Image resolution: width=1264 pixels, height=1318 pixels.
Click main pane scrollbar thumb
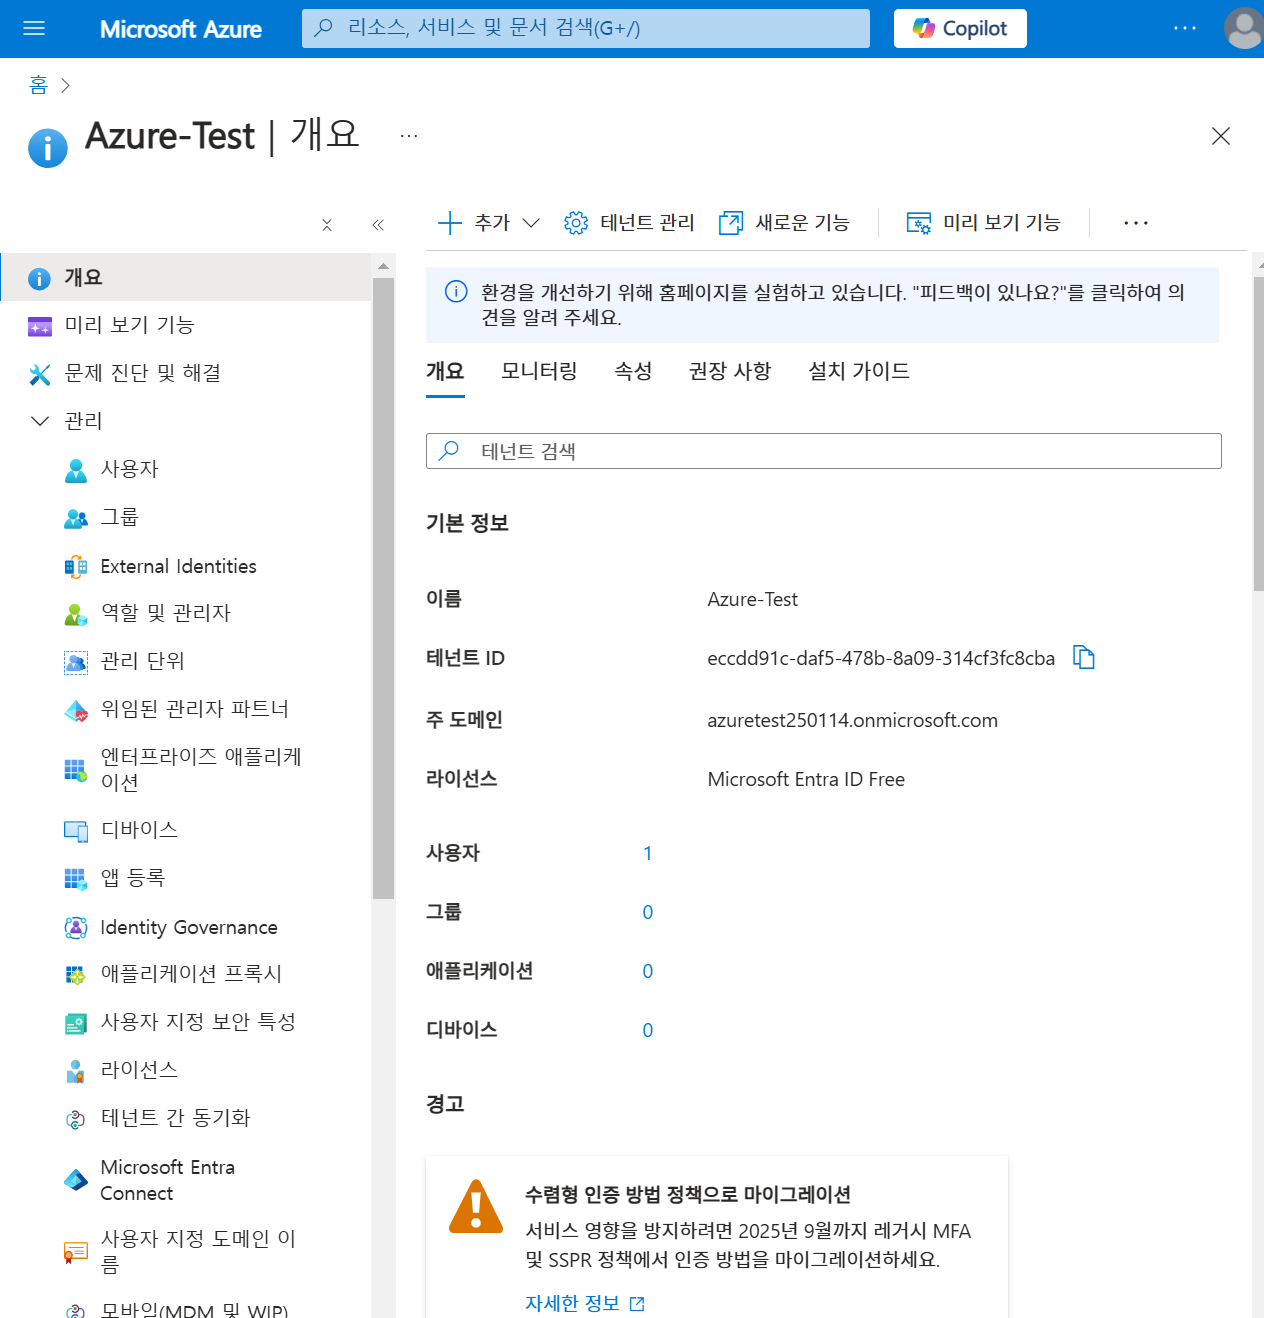(x=1258, y=433)
